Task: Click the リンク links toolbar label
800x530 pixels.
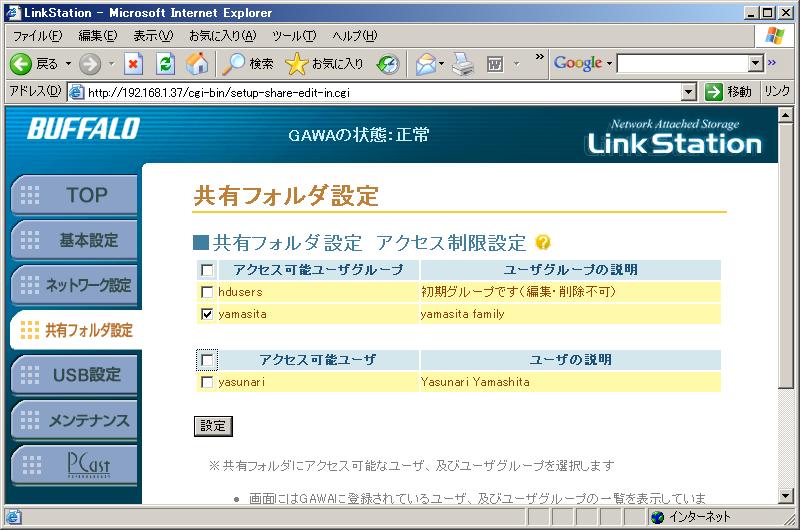Action: click(x=777, y=92)
